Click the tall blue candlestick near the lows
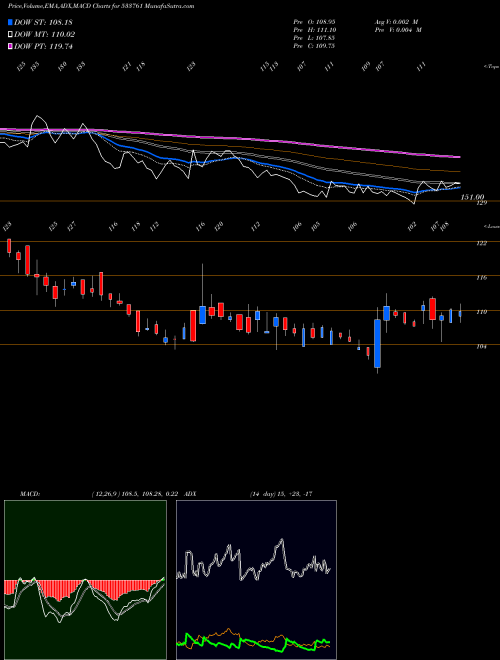 pyautogui.click(x=378, y=343)
